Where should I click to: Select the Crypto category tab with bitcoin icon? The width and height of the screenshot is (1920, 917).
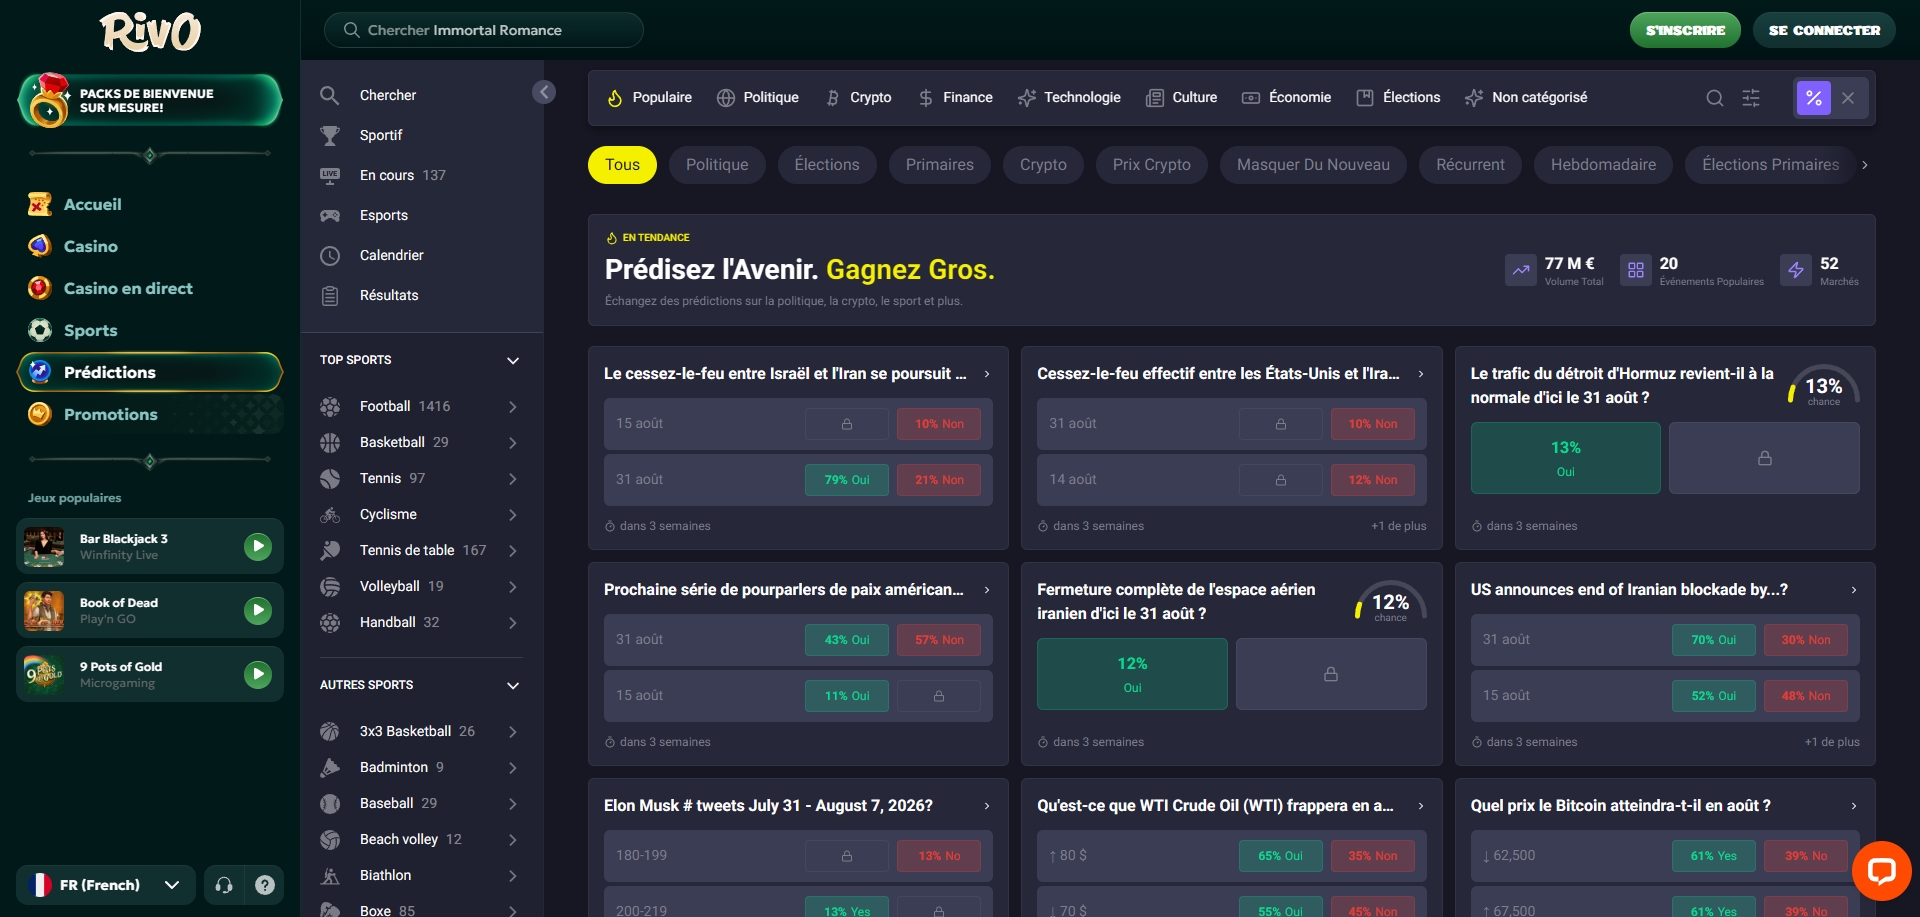[x=858, y=97]
